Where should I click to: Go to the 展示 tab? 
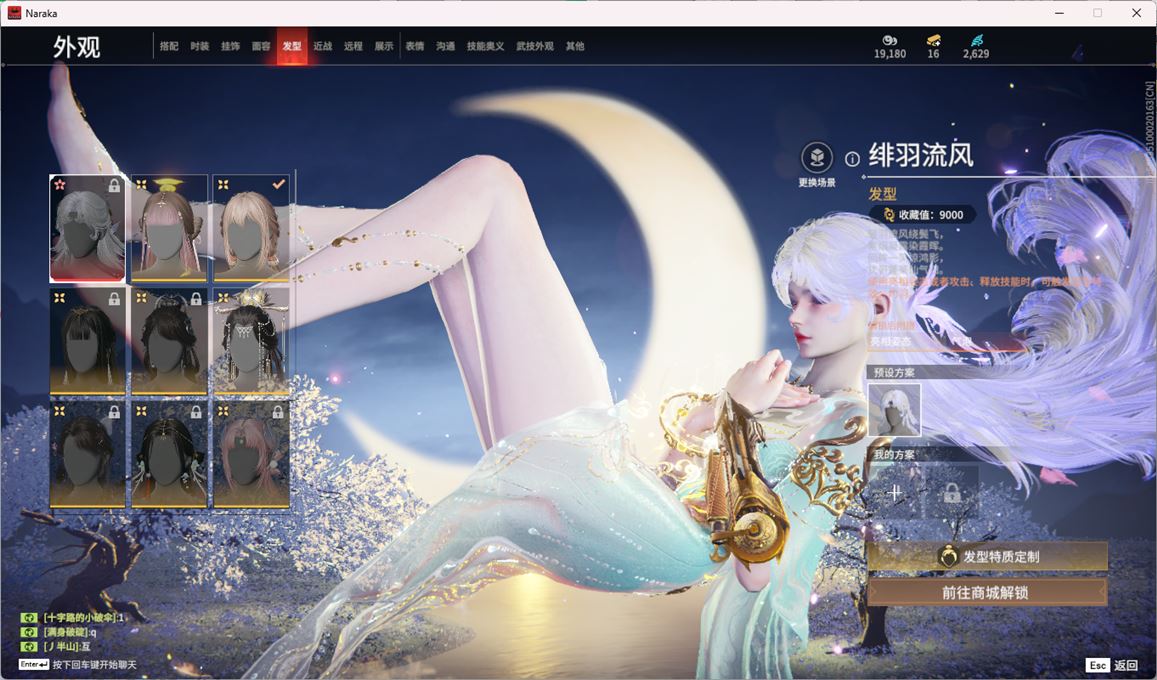click(384, 46)
